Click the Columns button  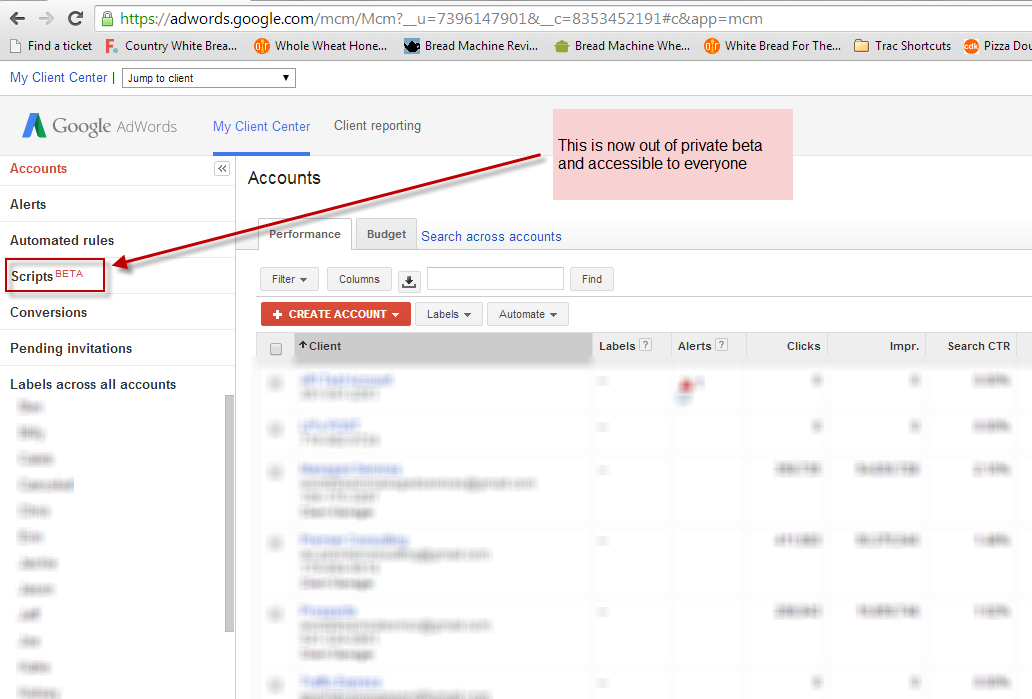pos(359,279)
